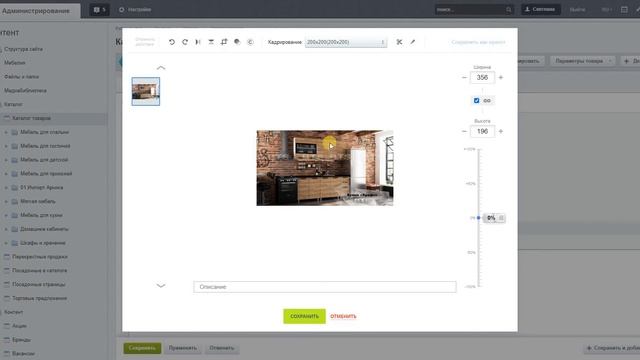Viewport: 640px width, 360px height.
Task: Click the magnifier search icon in header
Action: 509,9
